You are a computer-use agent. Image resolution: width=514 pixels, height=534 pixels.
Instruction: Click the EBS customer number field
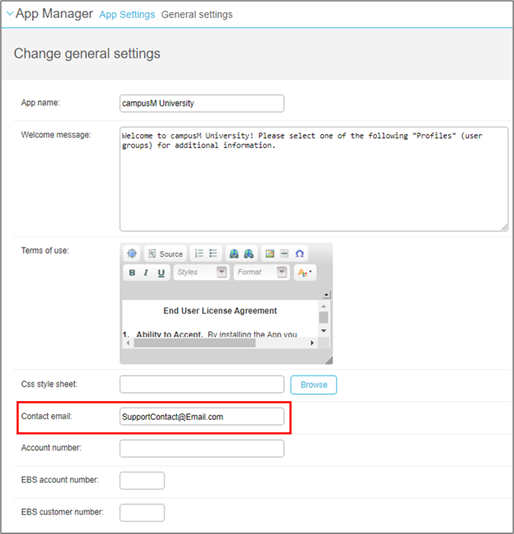[x=142, y=513]
